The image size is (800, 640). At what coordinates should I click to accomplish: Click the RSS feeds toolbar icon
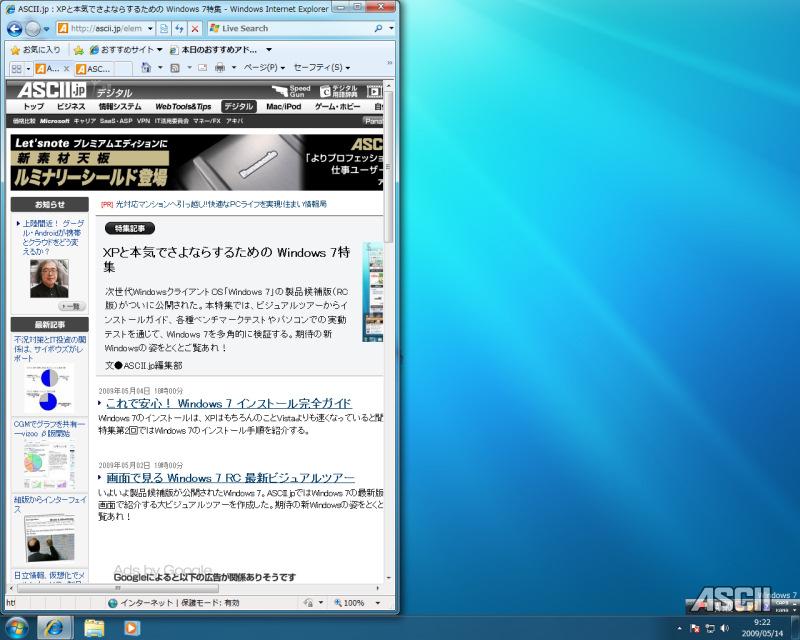point(174,68)
